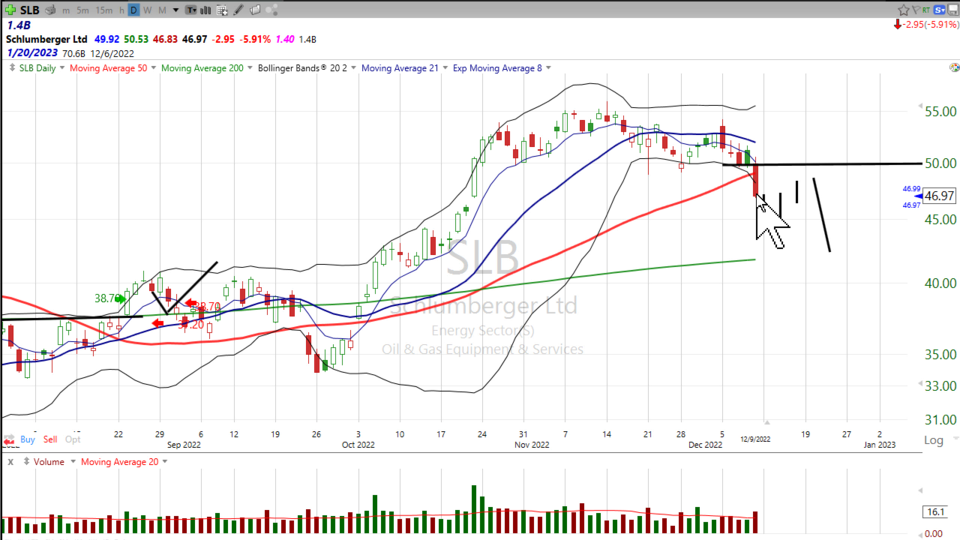960x540 pixels.
Task: Select the 1-minute 'm' time frame
Action: tap(66, 10)
